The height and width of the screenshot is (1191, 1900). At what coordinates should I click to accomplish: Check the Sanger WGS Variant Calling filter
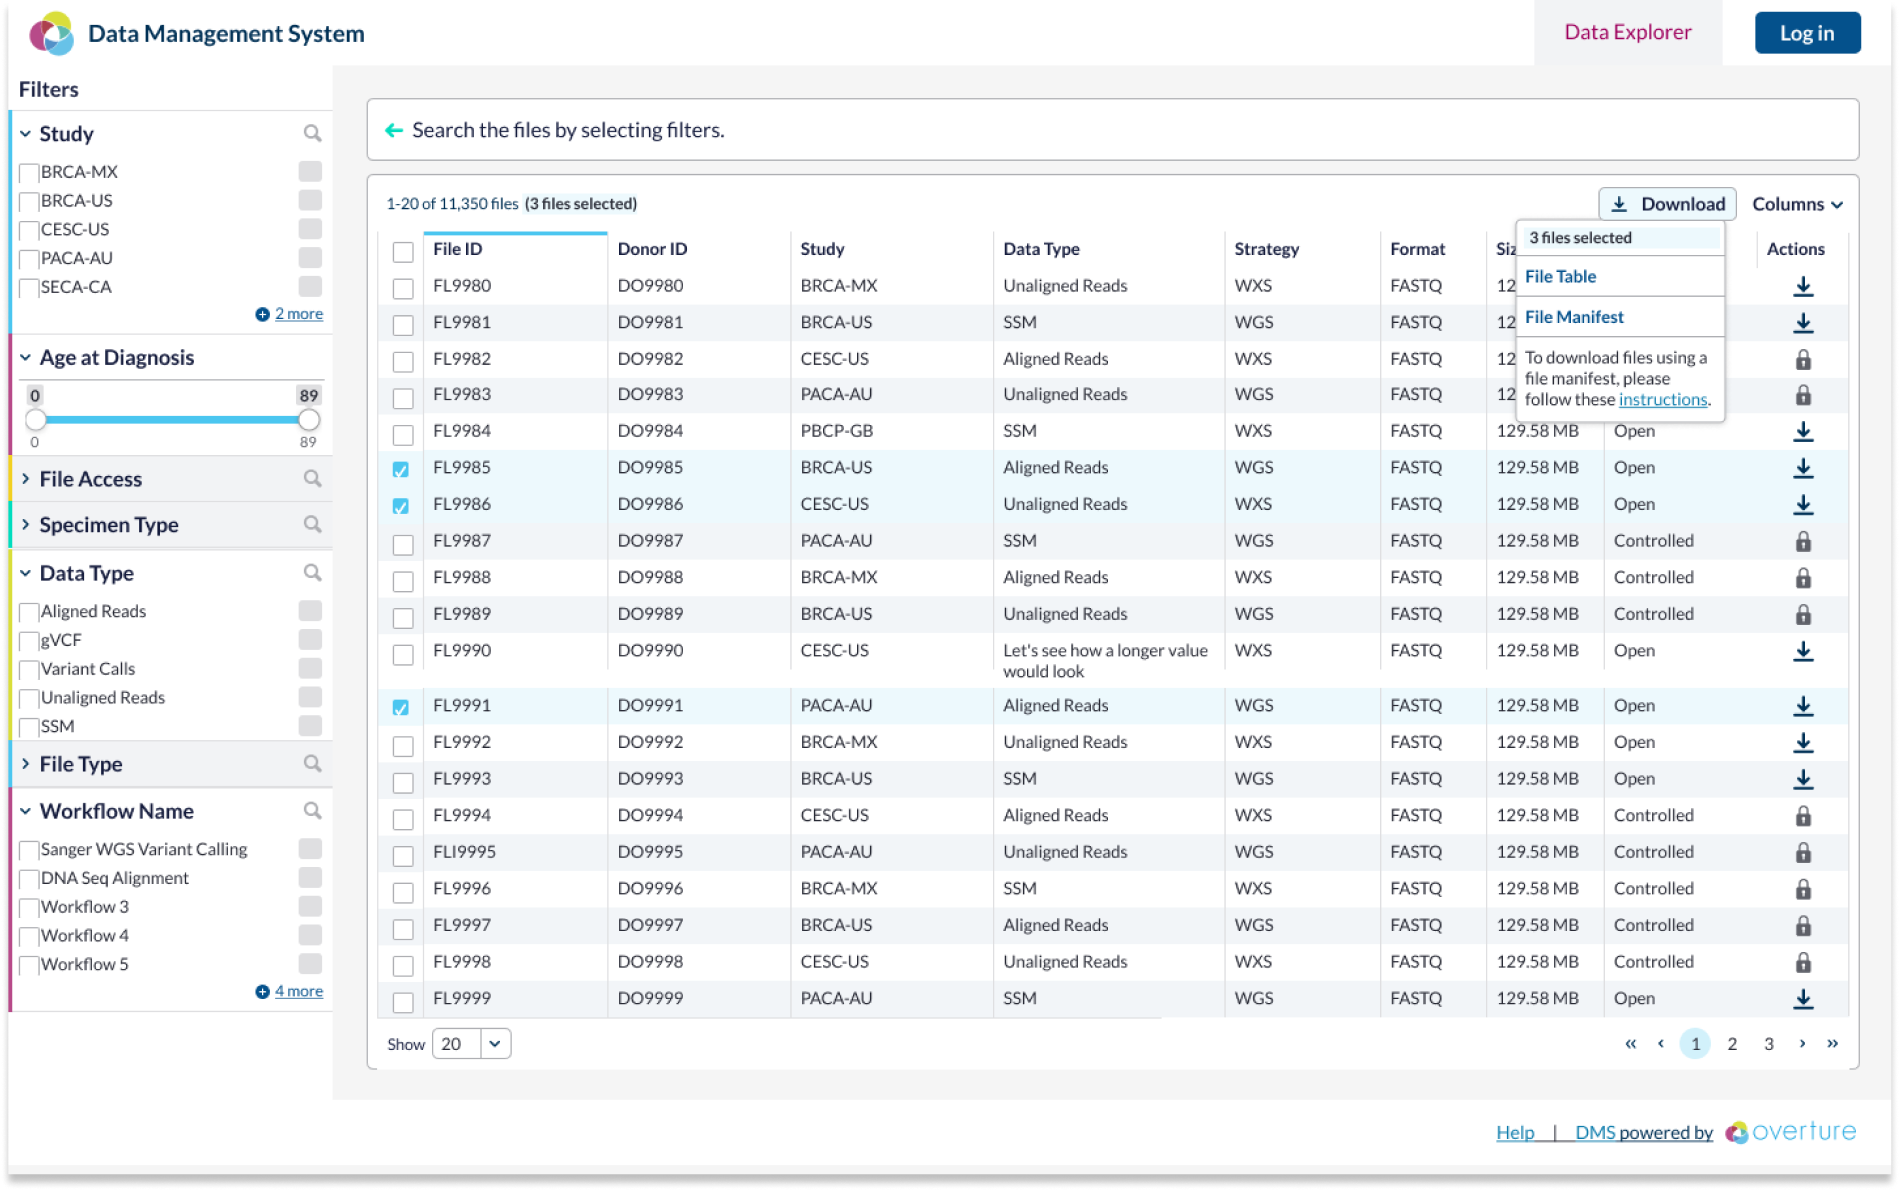click(29, 850)
